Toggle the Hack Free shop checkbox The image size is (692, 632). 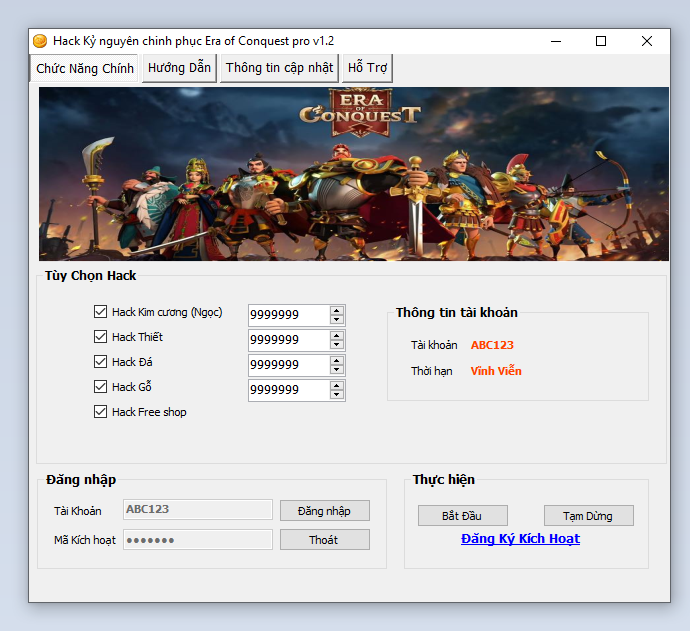[x=100, y=412]
